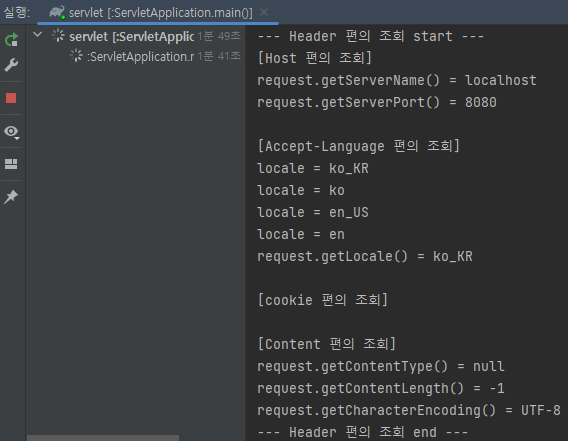Screen dimensions: 568x441
Task: Click the '1분 41초' duration text
Action: click(219, 56)
